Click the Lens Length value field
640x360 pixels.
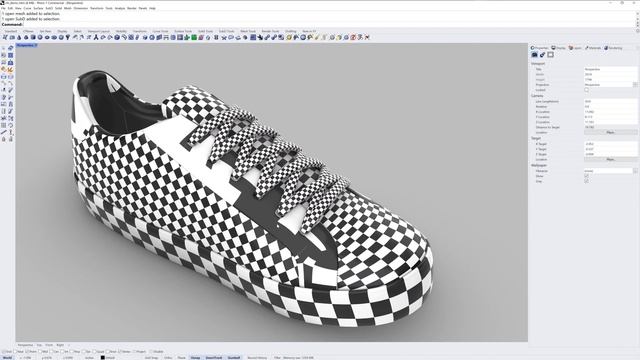[x=611, y=101]
